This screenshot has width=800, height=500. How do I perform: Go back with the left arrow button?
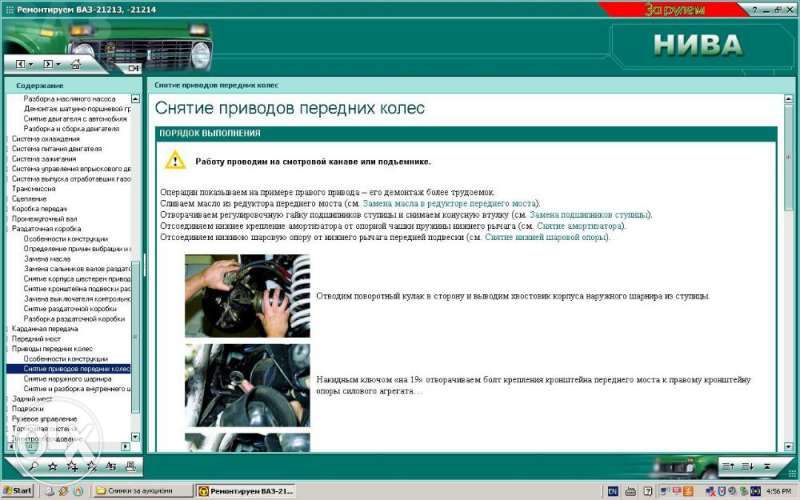click(x=20, y=64)
